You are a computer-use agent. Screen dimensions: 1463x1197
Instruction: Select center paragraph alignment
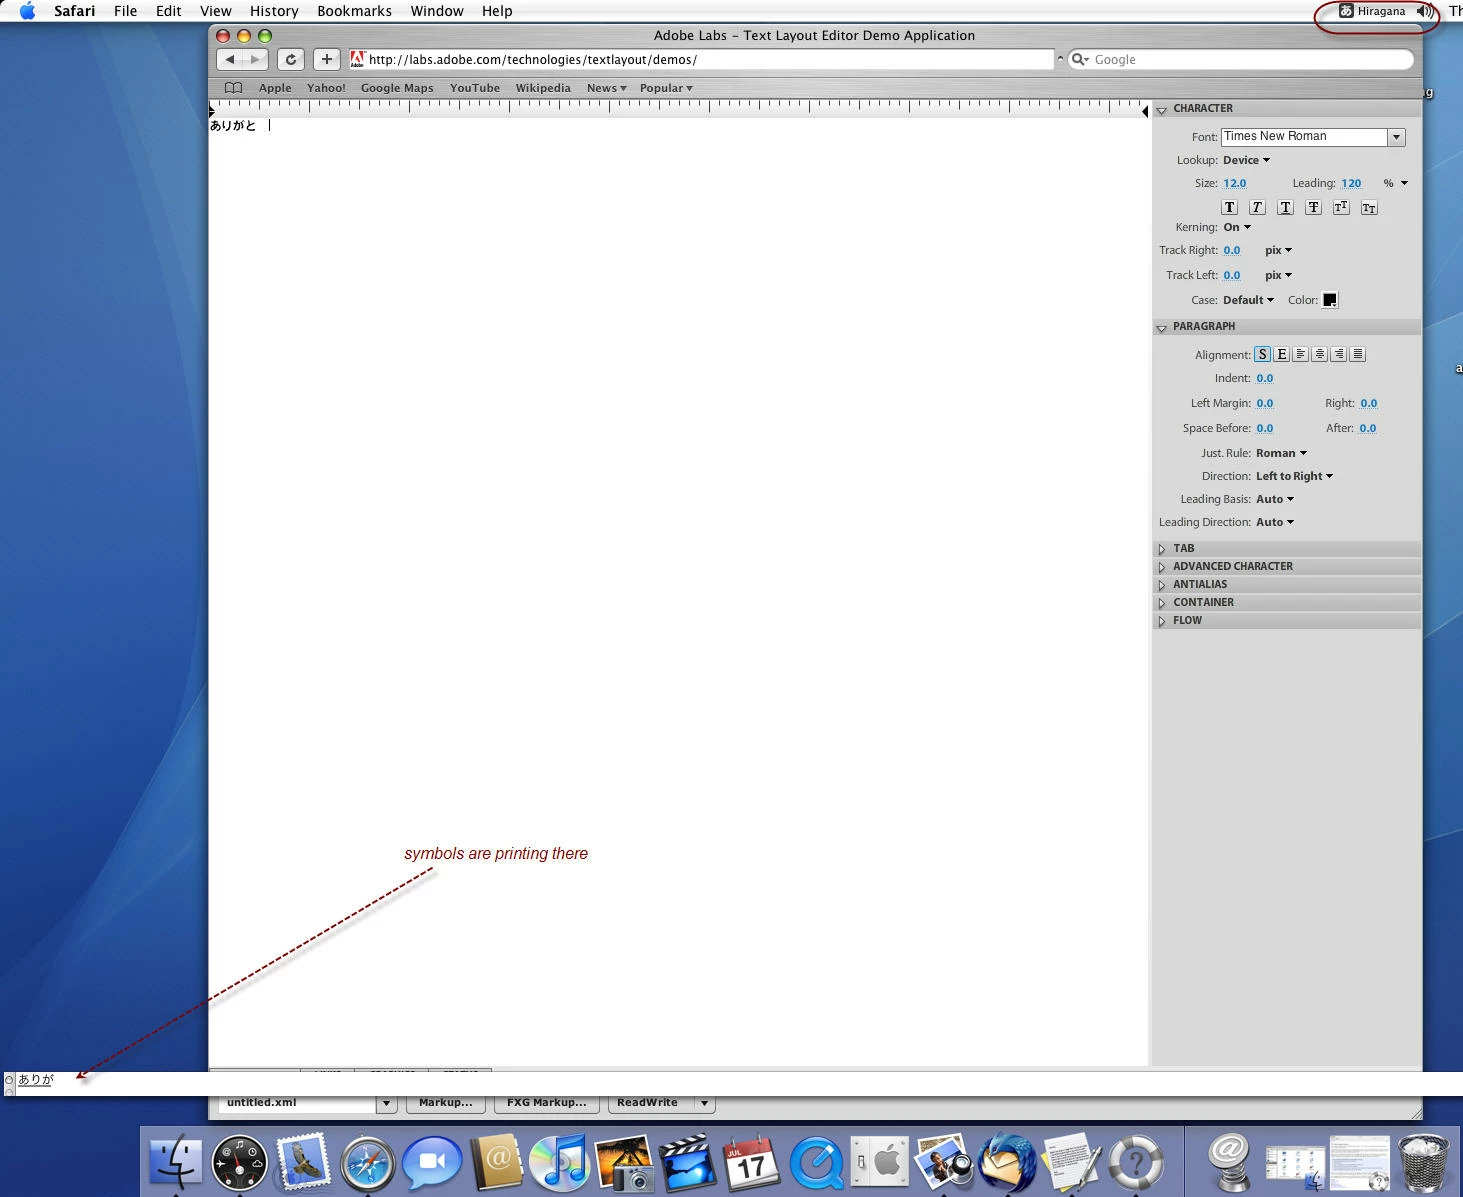[1320, 355]
